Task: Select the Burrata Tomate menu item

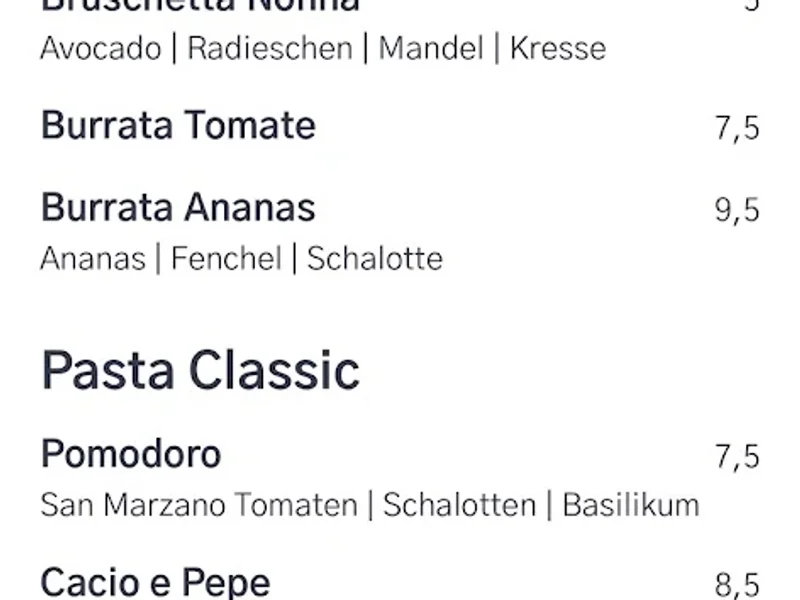Action: (x=178, y=126)
